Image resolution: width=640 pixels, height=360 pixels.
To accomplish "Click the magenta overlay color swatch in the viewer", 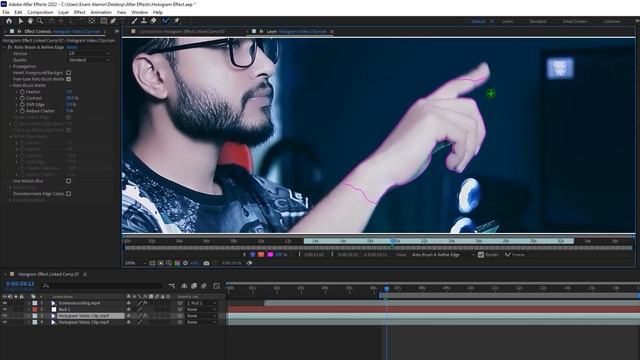I will click(x=270, y=255).
